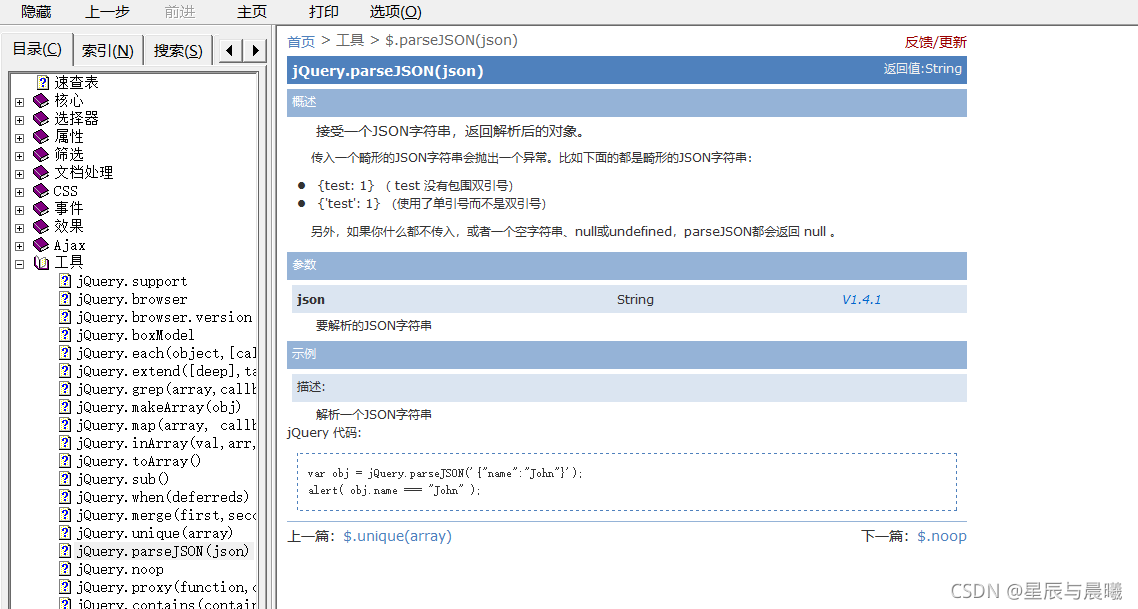Expand the 筛选 tree node

coord(20,156)
